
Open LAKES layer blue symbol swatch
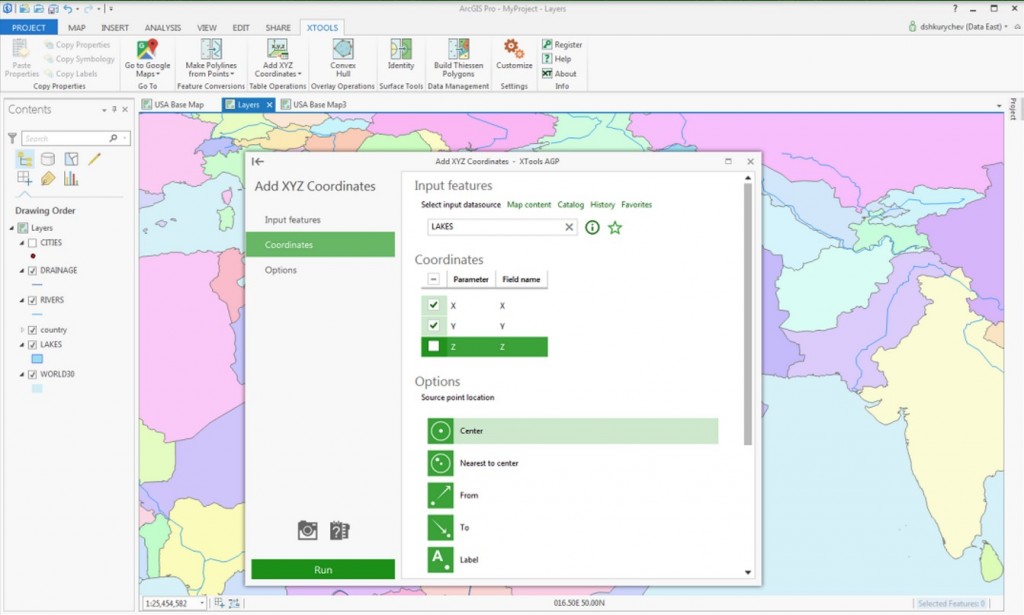coord(37,359)
